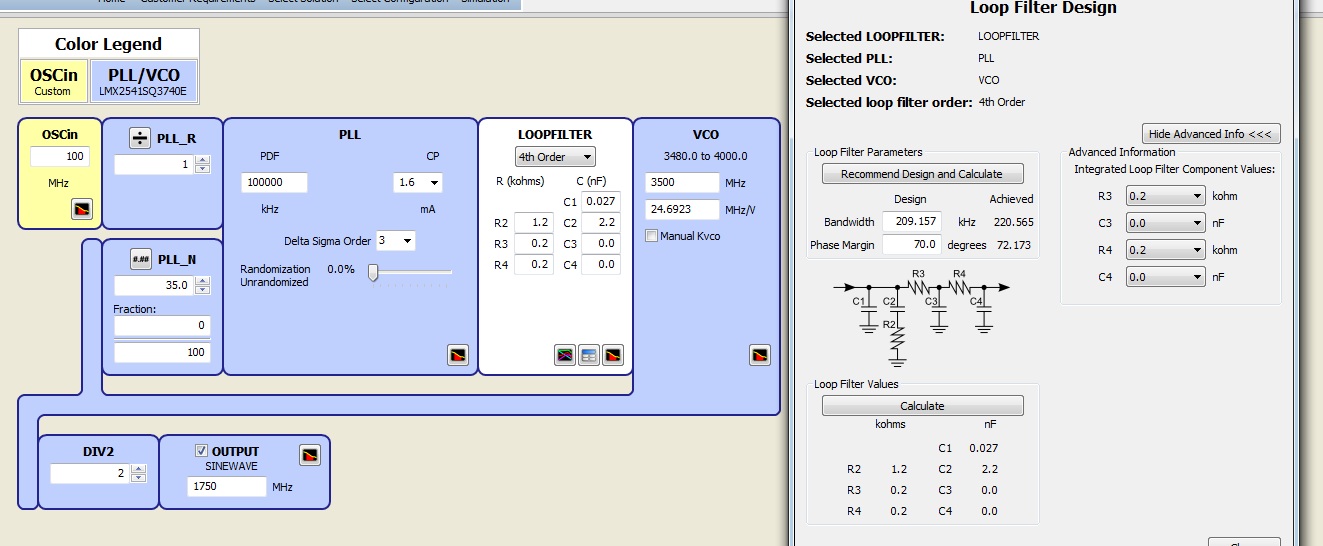The height and width of the screenshot is (546, 1323).
Task: Open the 4th Order loop filter dropdown
Action: (x=555, y=157)
